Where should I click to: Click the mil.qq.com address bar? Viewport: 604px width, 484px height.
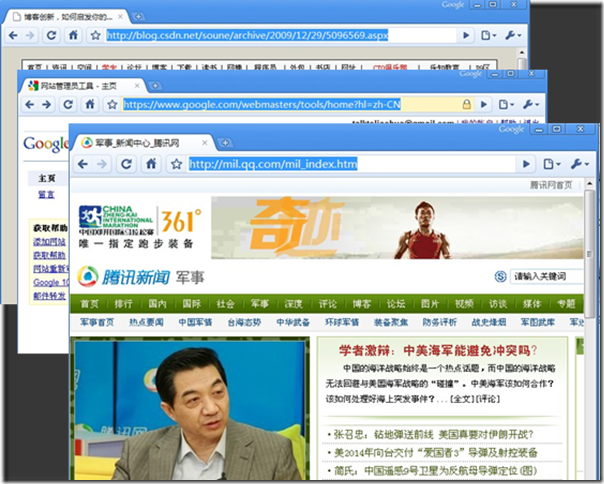pyautogui.click(x=351, y=164)
